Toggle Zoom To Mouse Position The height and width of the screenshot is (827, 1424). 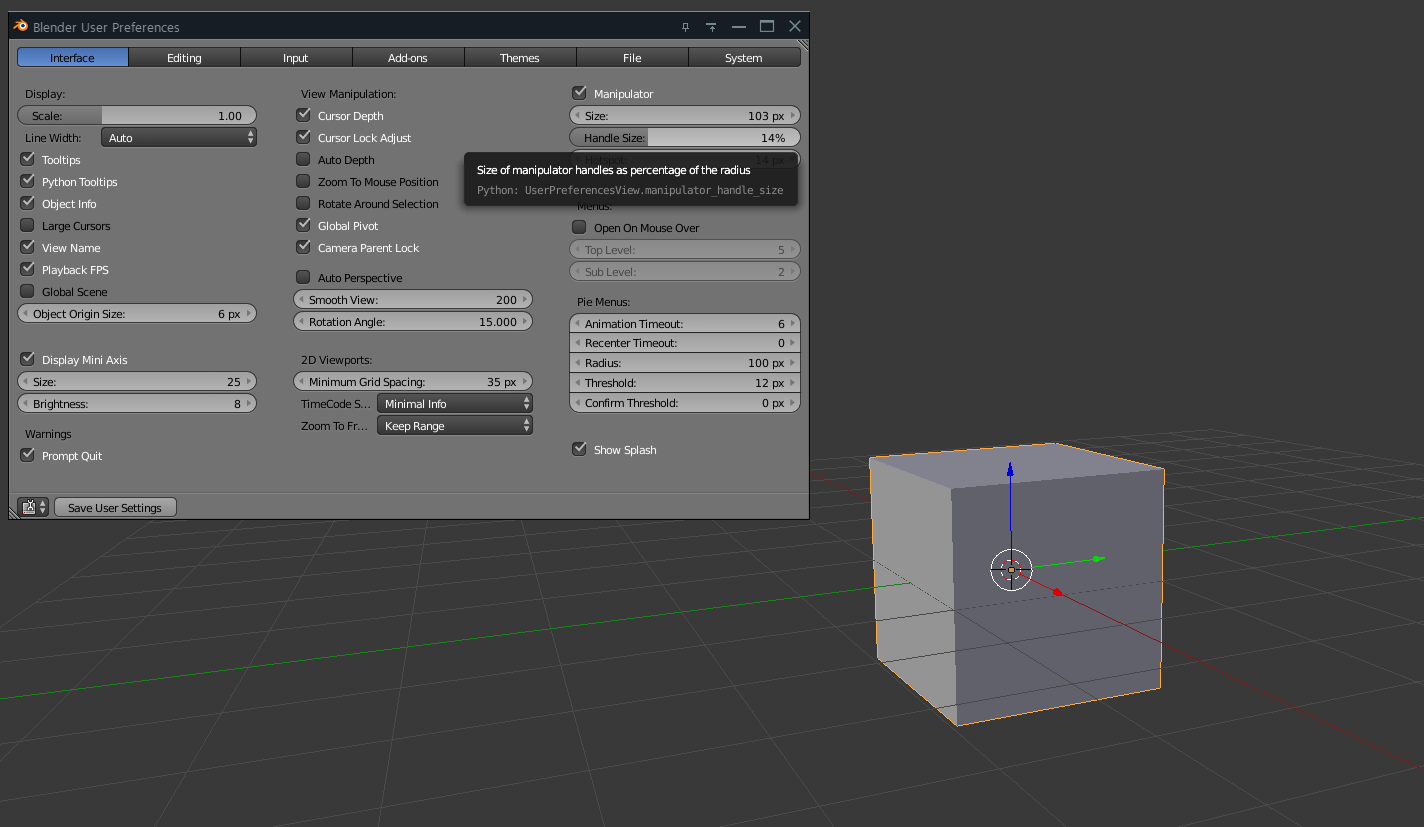click(303, 182)
